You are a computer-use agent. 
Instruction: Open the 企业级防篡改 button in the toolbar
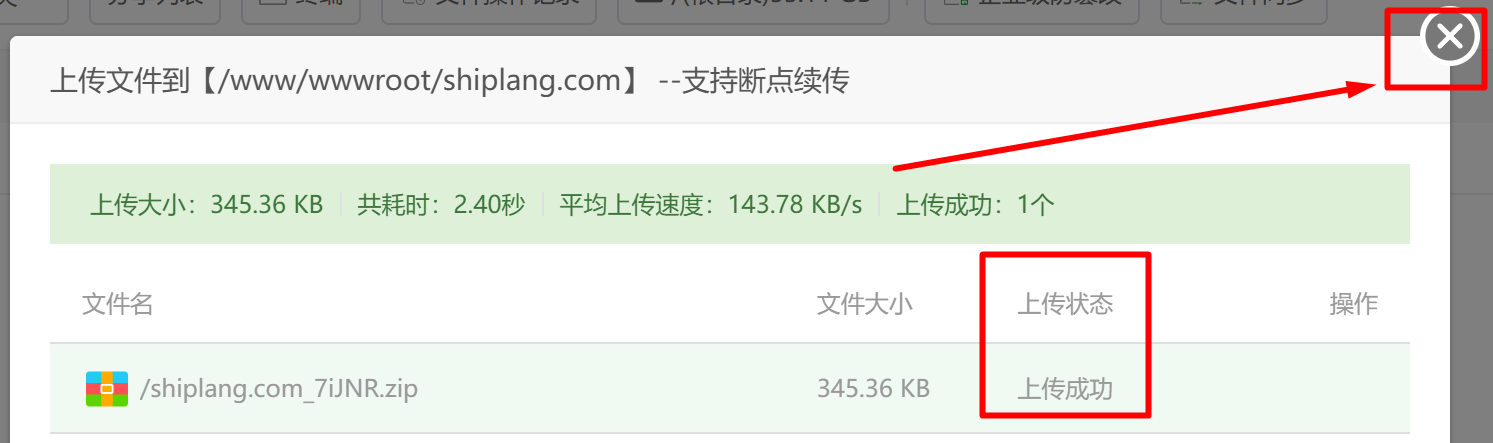1031,12
